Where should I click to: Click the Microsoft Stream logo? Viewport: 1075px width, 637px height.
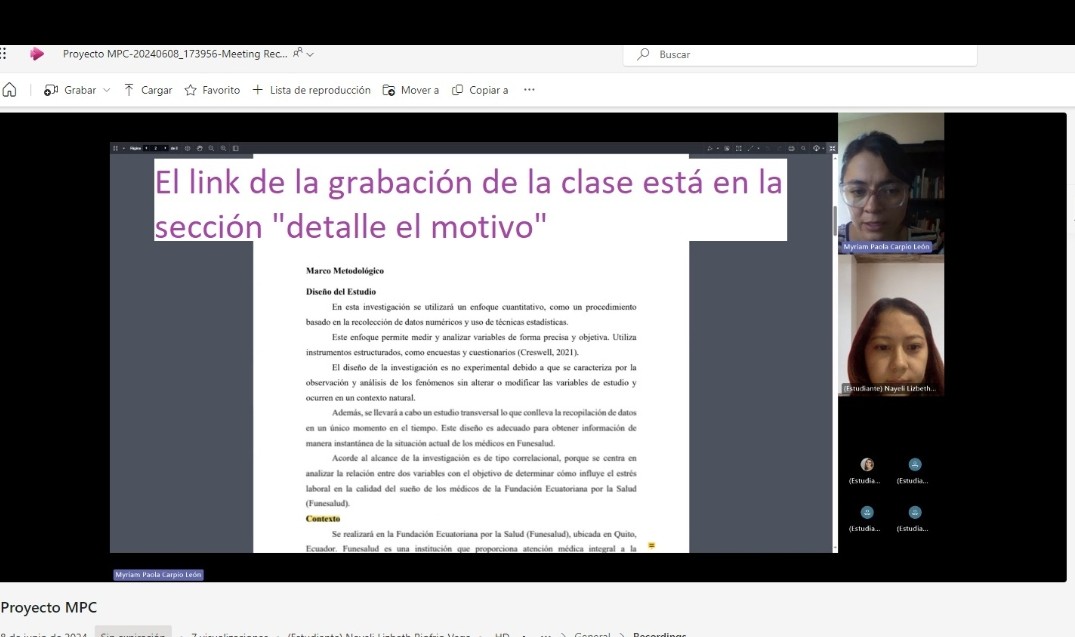click(x=37, y=54)
